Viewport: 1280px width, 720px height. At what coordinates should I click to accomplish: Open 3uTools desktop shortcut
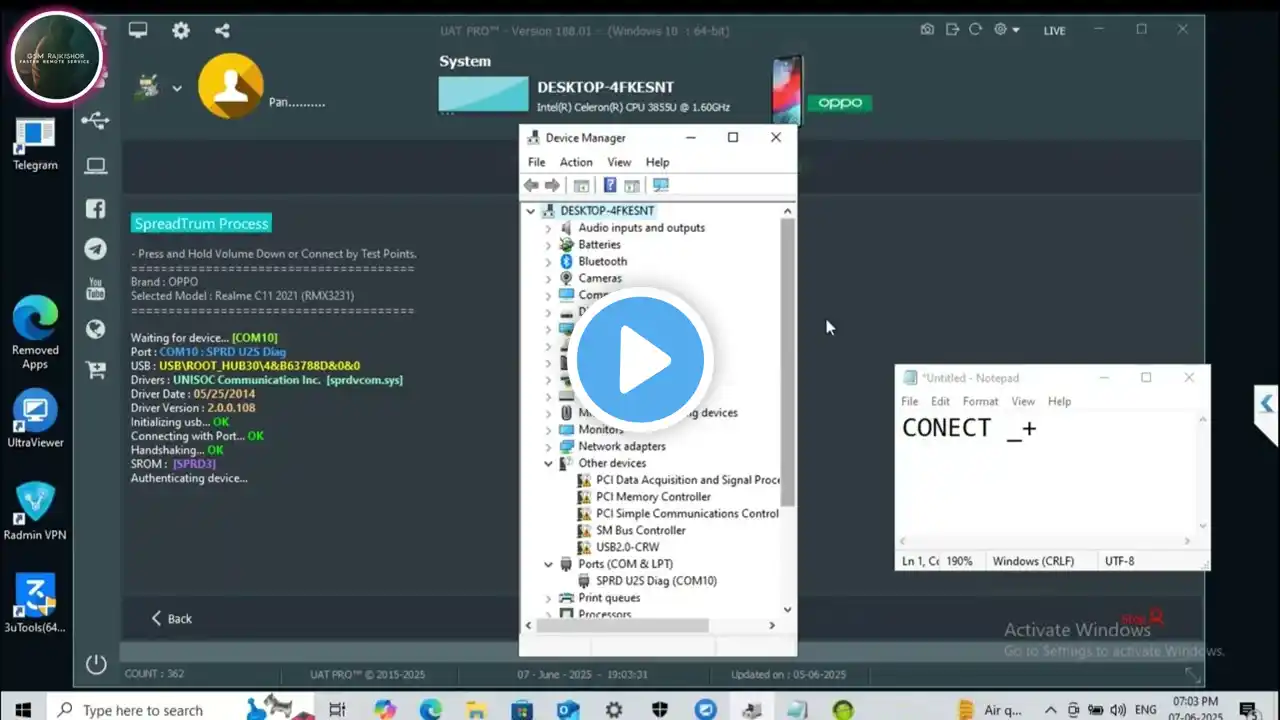tap(35, 604)
